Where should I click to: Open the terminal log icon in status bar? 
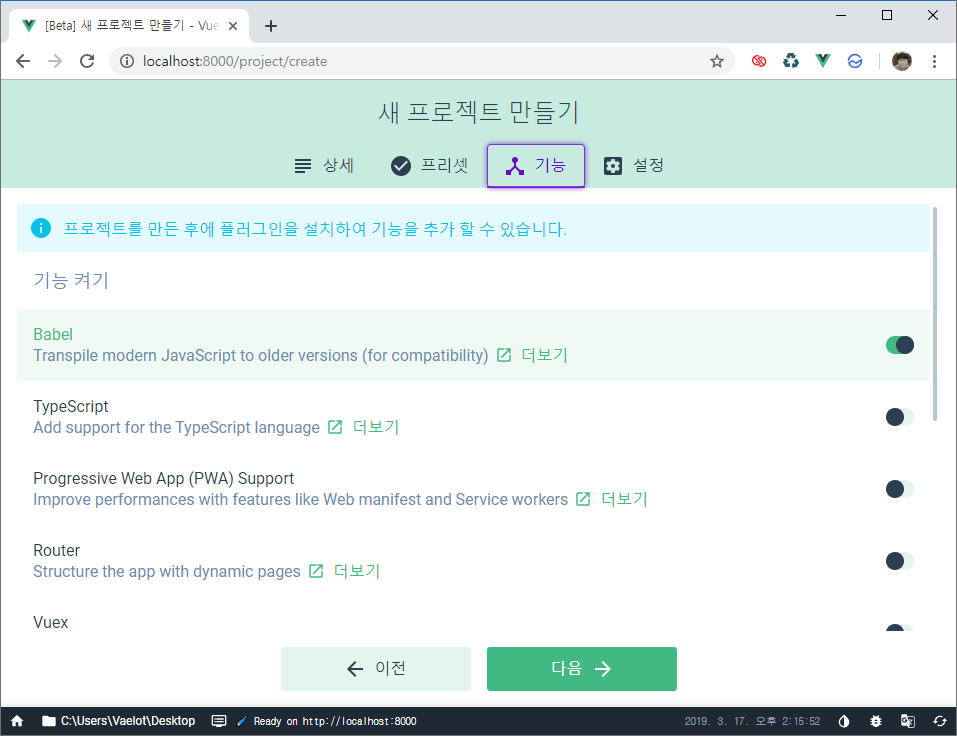pos(219,720)
